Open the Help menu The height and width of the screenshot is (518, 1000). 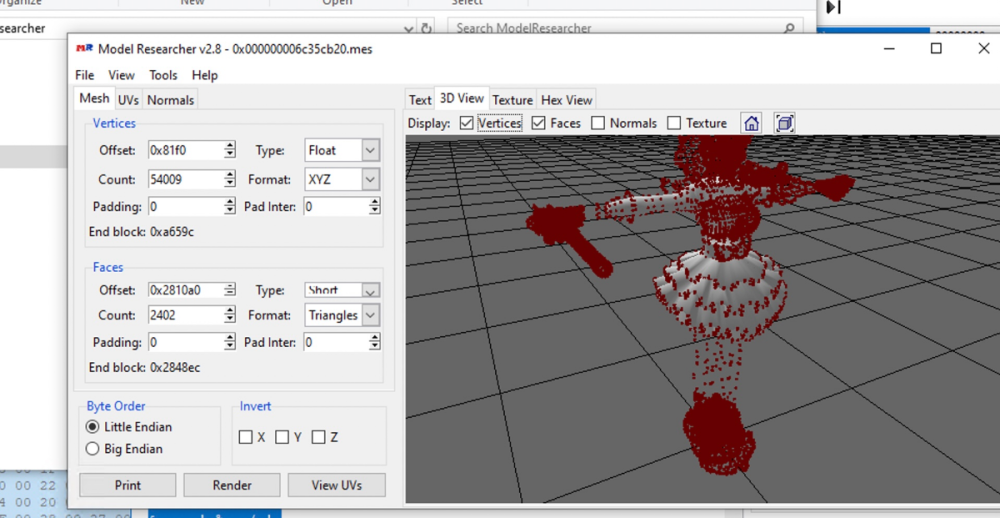tap(205, 75)
